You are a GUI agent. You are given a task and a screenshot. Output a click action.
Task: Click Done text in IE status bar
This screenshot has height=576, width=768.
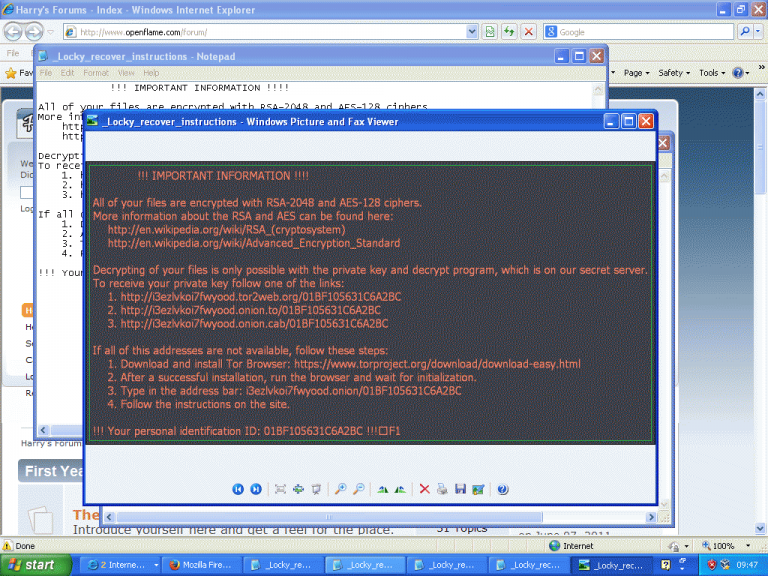point(25,546)
